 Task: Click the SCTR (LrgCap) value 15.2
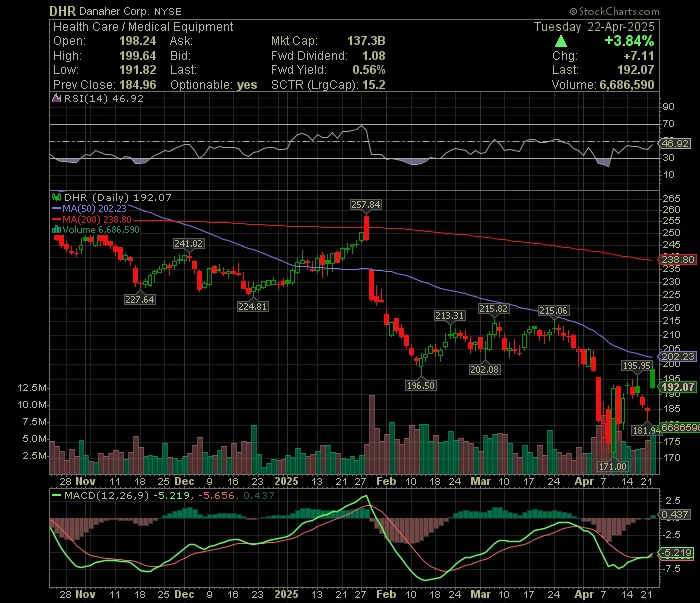374,85
